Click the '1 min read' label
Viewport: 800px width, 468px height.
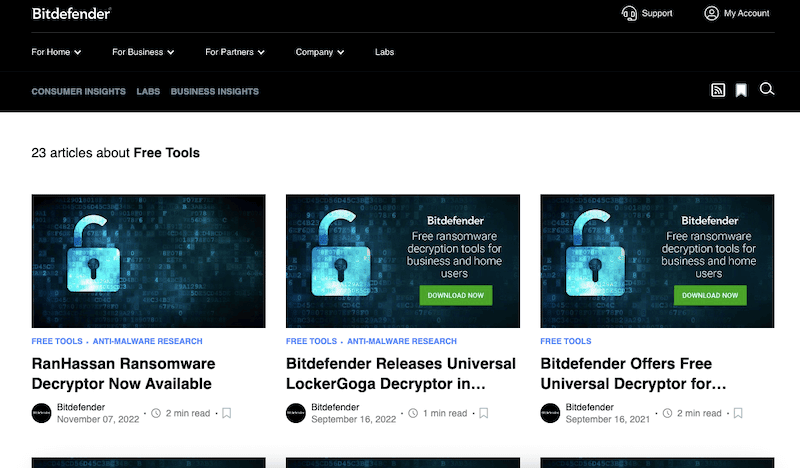(445, 413)
